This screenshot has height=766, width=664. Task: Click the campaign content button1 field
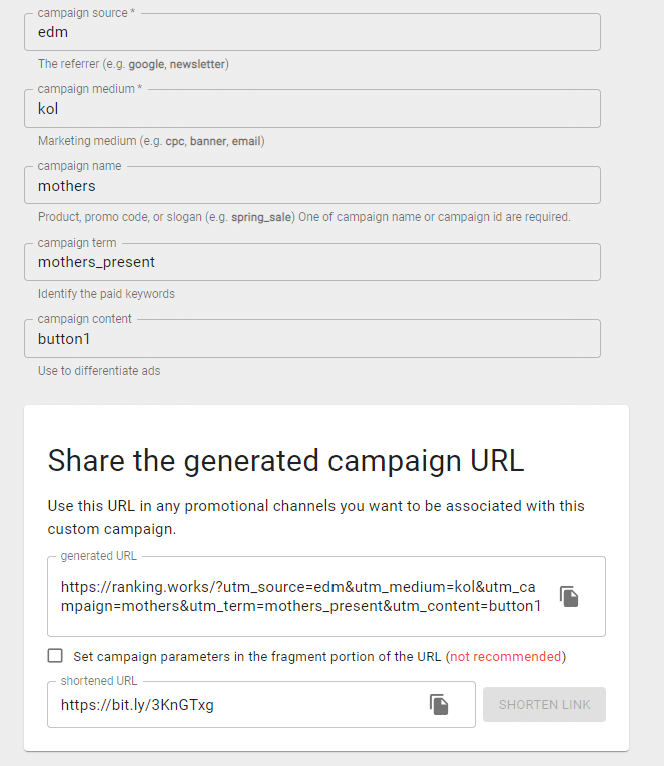click(312, 339)
